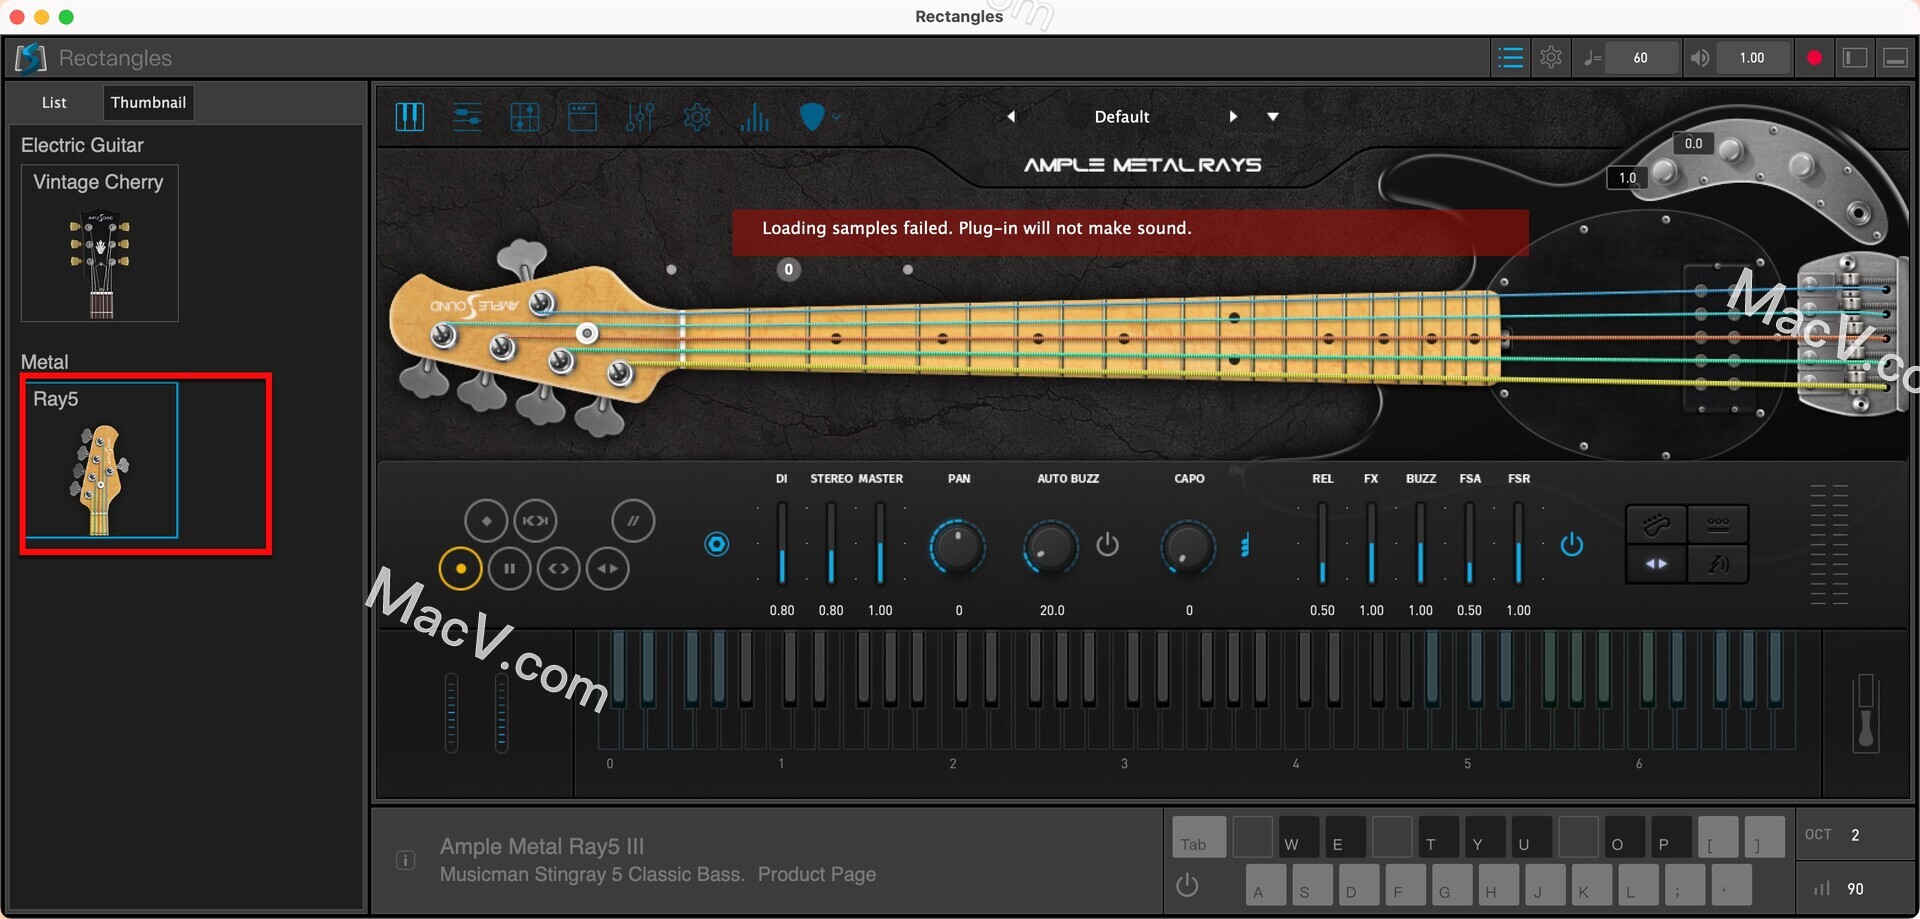Go to previous preset arrow

1011,117
